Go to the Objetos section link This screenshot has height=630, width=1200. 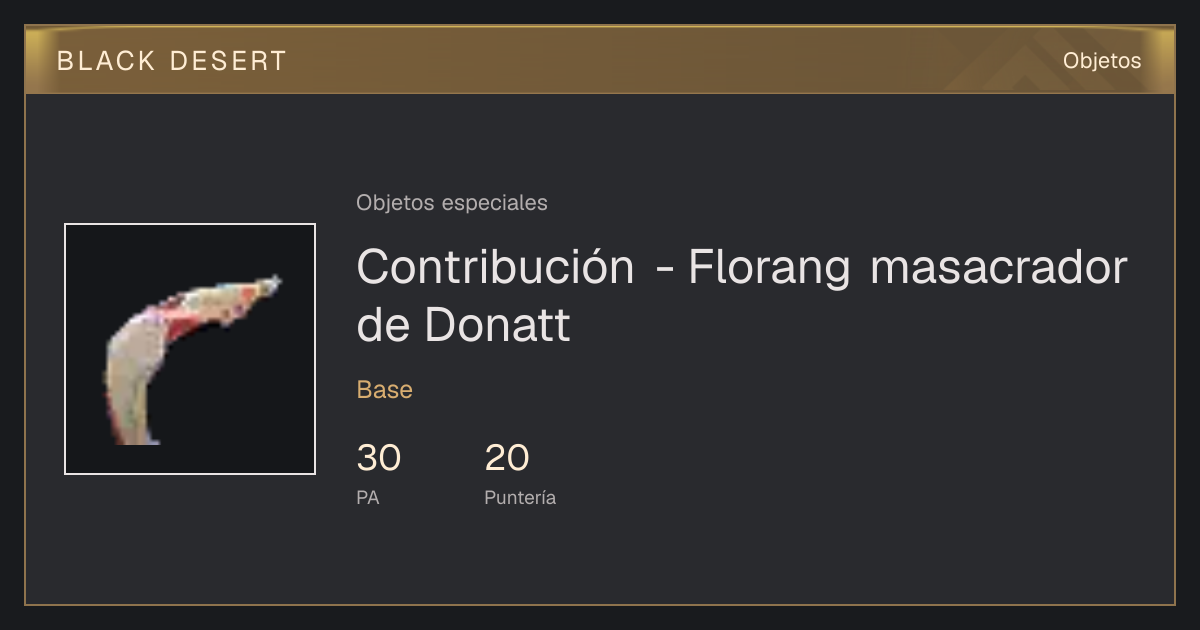(1102, 61)
